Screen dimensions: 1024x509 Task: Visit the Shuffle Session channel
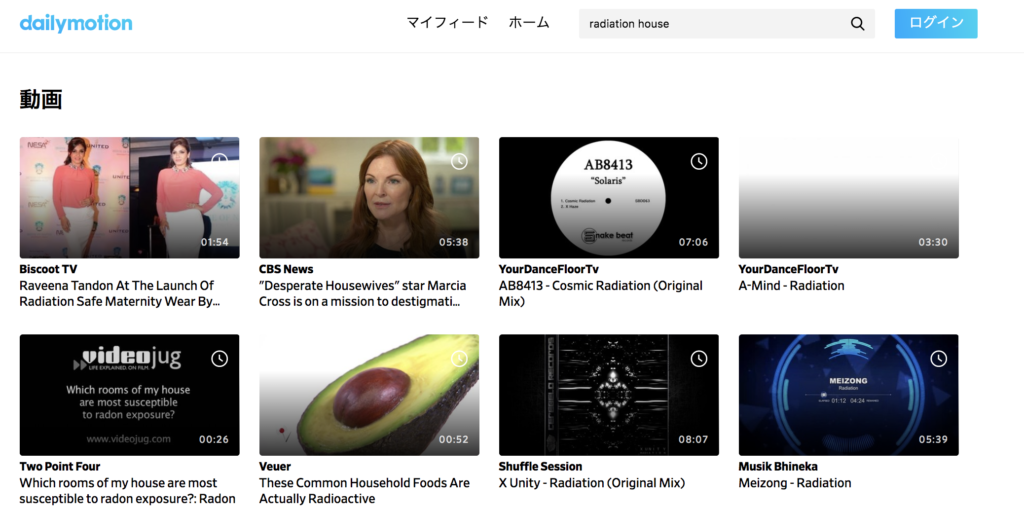(541, 467)
